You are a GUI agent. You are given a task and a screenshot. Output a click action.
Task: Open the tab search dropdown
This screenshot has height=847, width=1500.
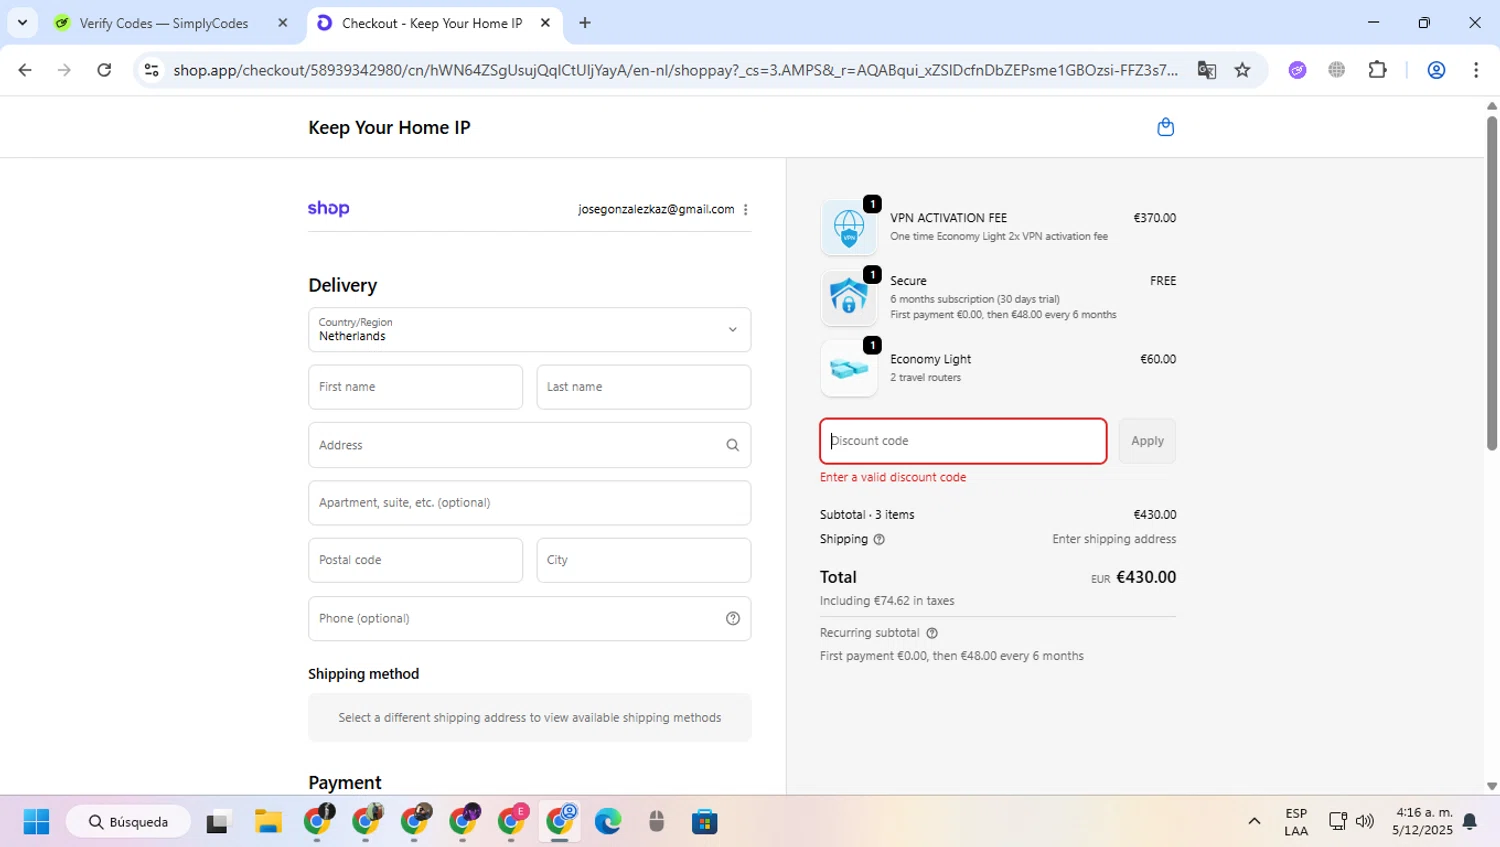click(22, 23)
